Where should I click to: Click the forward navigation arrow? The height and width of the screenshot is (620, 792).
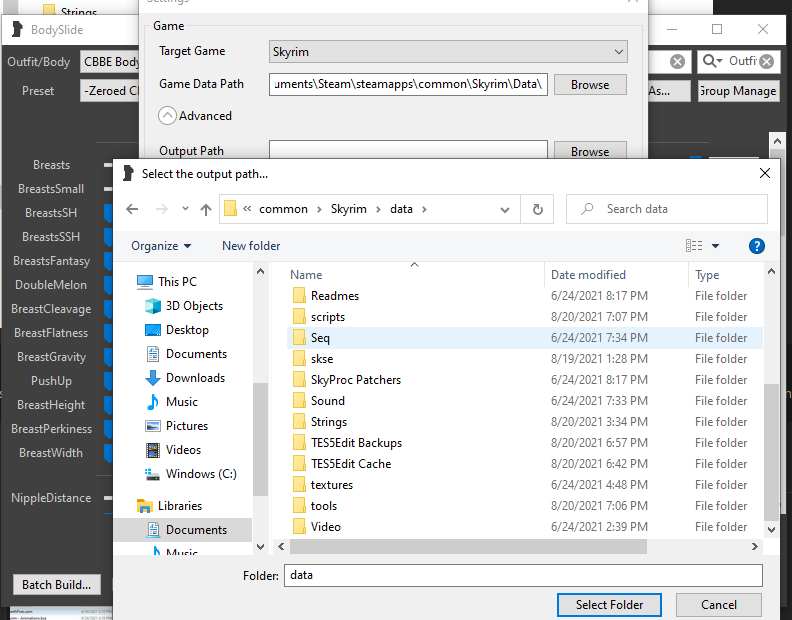[x=162, y=209]
